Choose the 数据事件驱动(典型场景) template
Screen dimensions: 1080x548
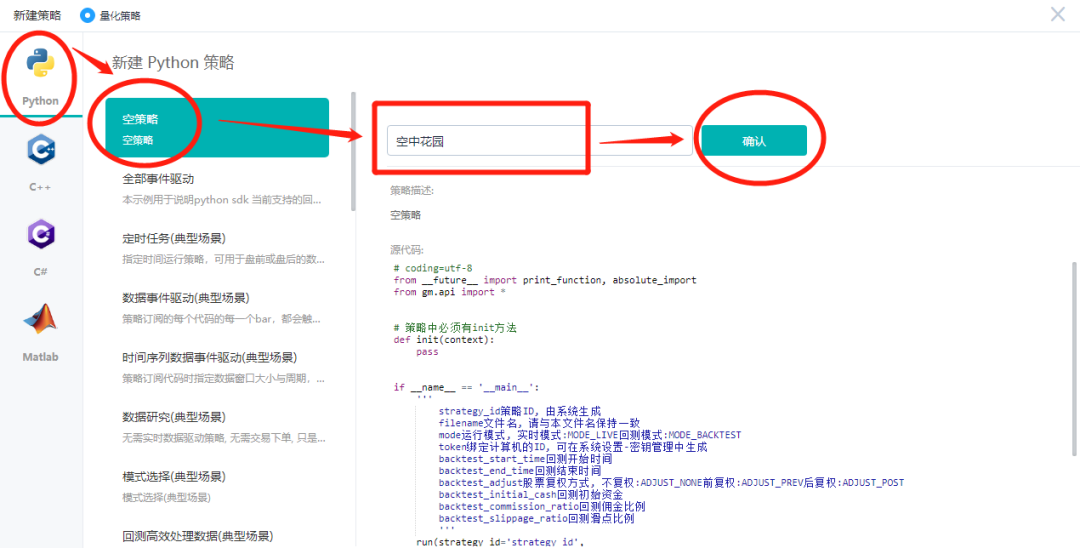(x=217, y=308)
